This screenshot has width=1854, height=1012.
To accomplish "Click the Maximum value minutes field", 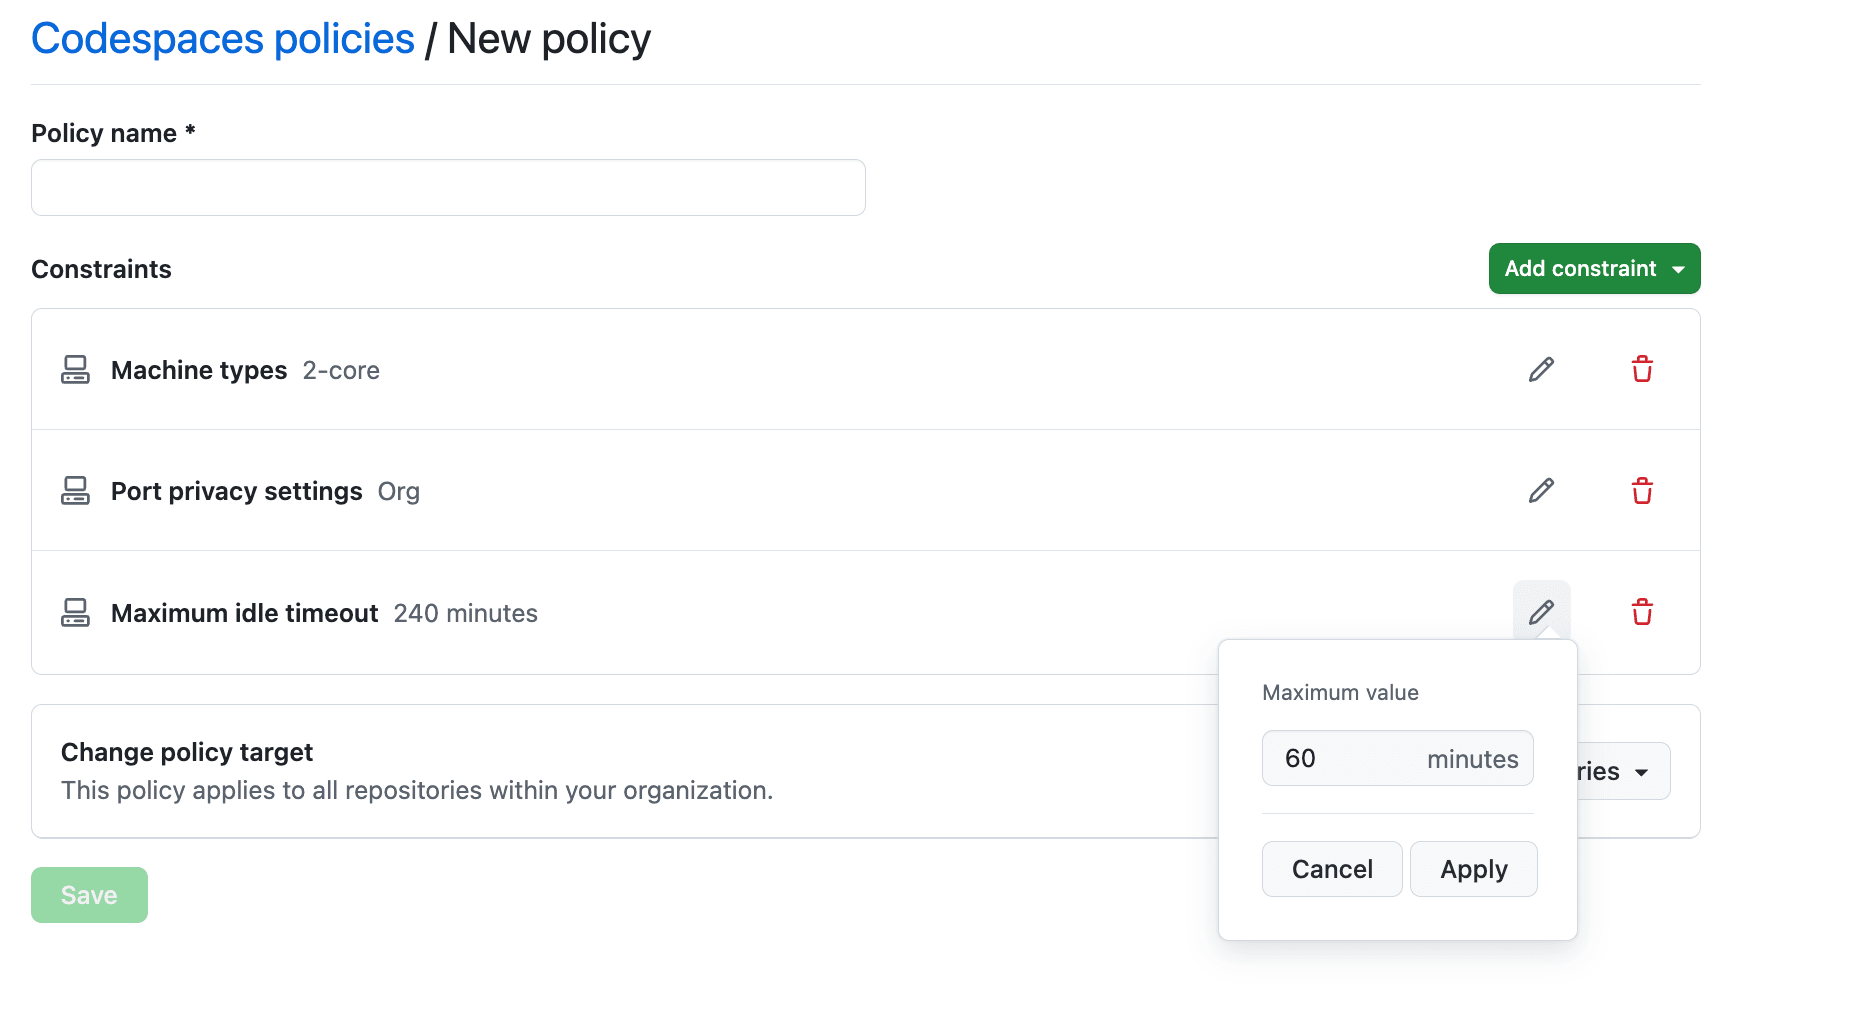I will pyautogui.click(x=1398, y=758).
